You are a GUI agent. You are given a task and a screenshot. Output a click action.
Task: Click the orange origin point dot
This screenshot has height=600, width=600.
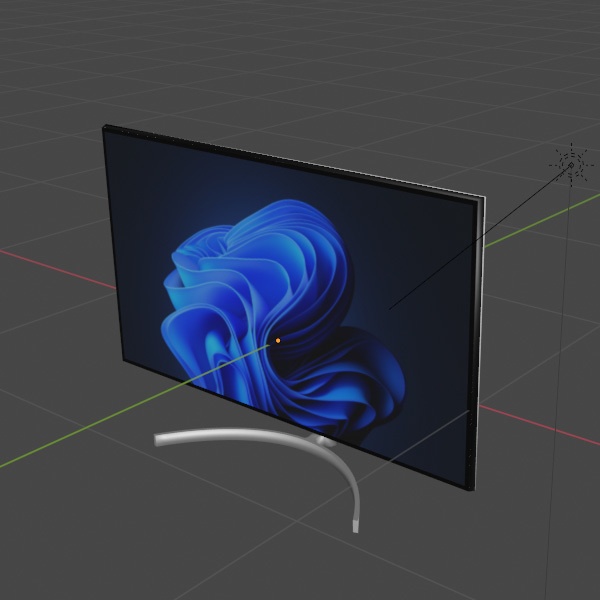point(278,340)
